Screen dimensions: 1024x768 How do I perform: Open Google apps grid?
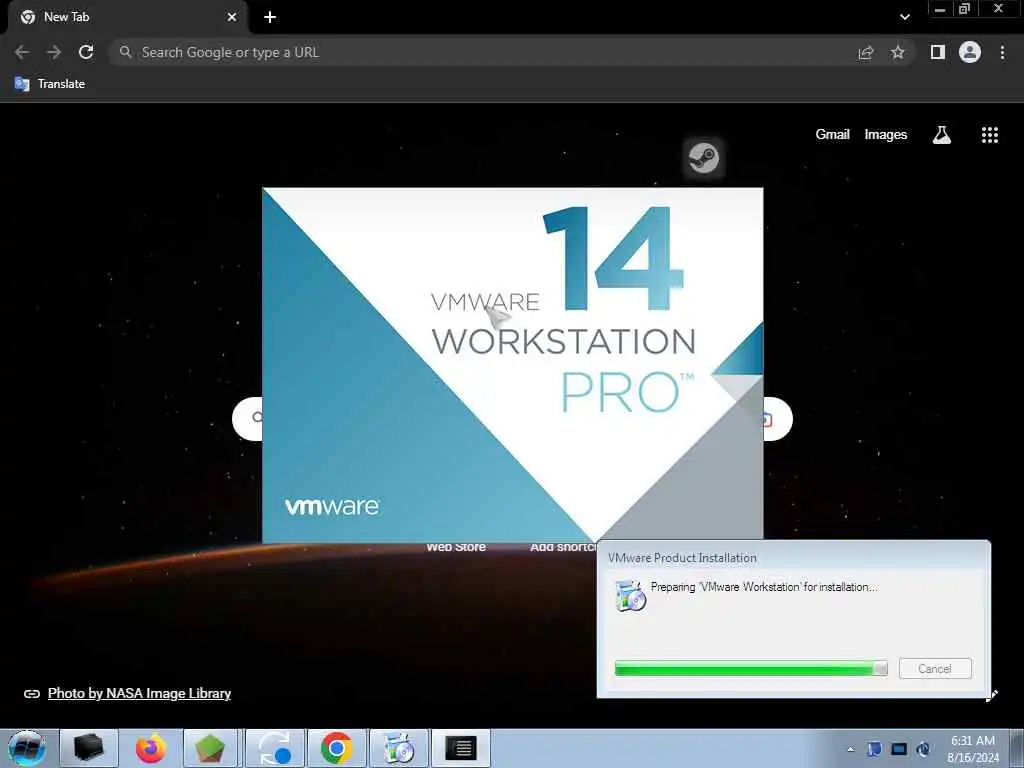click(x=990, y=135)
